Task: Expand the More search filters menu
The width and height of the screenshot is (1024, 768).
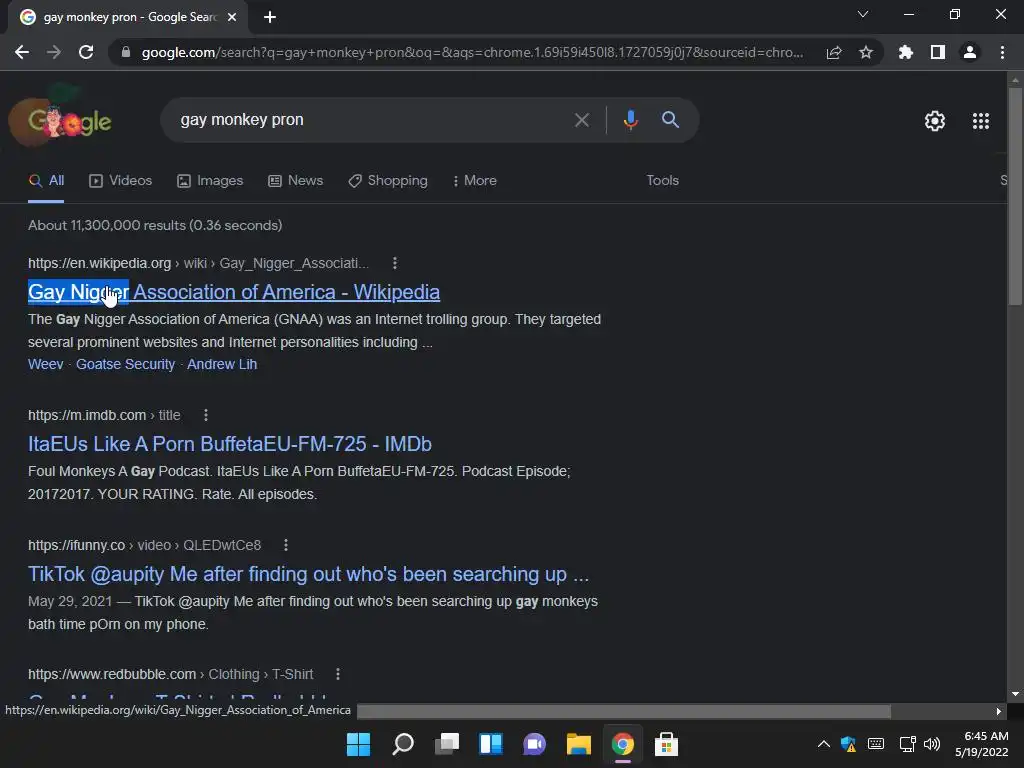Action: (475, 180)
